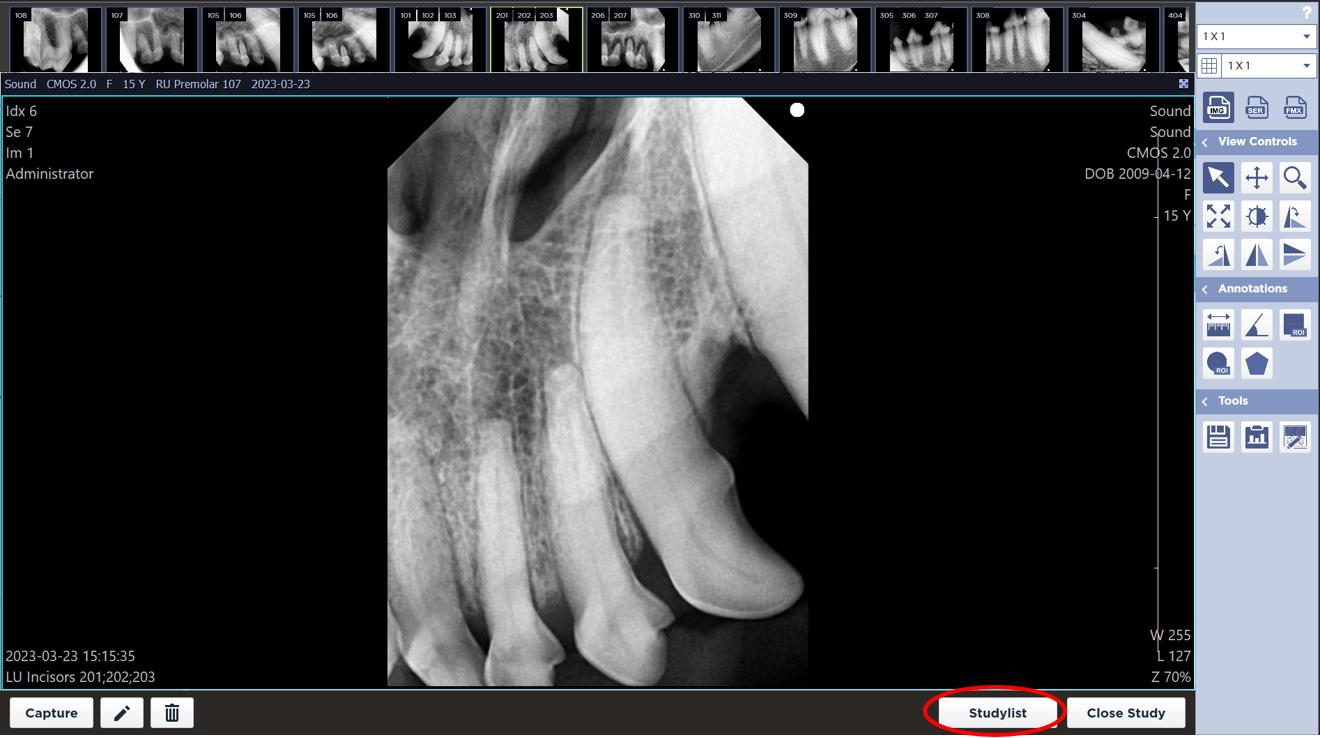Viewport: 1320px width, 738px height.
Task: Select thumbnail labeled 309
Action: (825, 40)
